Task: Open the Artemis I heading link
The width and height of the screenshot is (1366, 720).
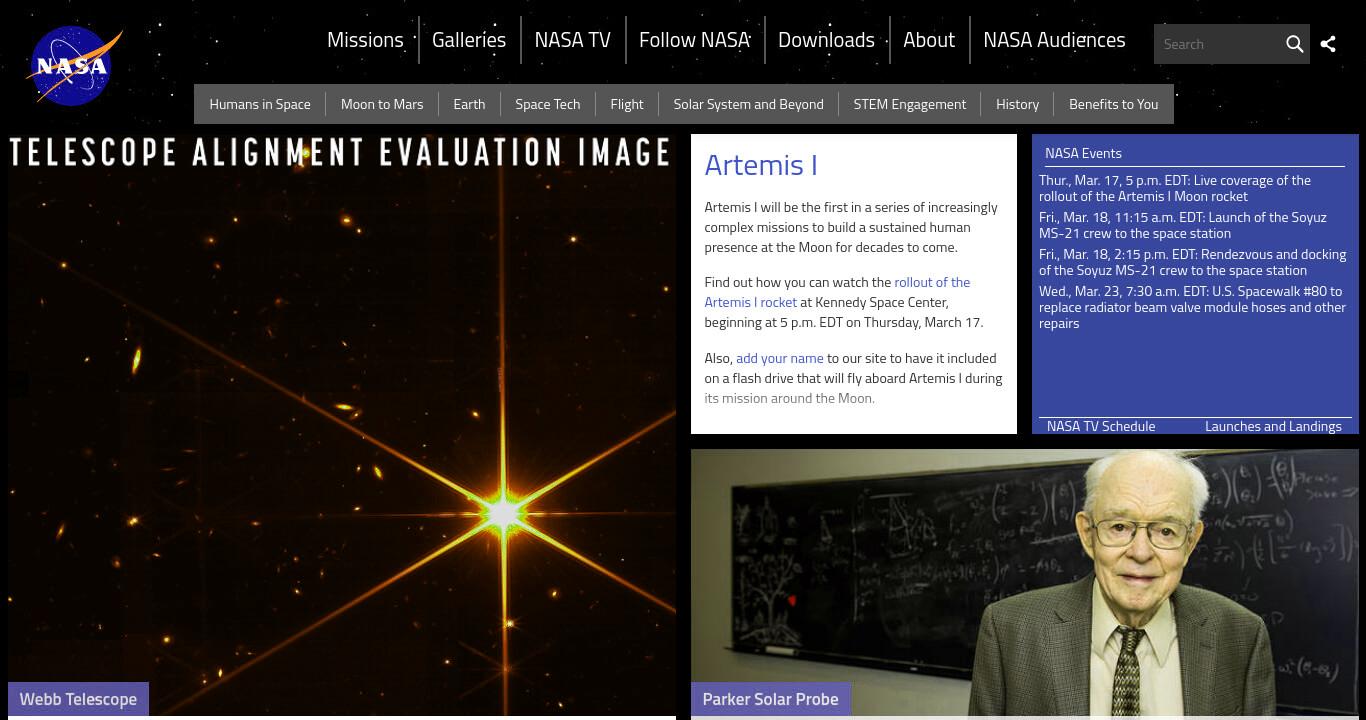Action: tap(761, 165)
